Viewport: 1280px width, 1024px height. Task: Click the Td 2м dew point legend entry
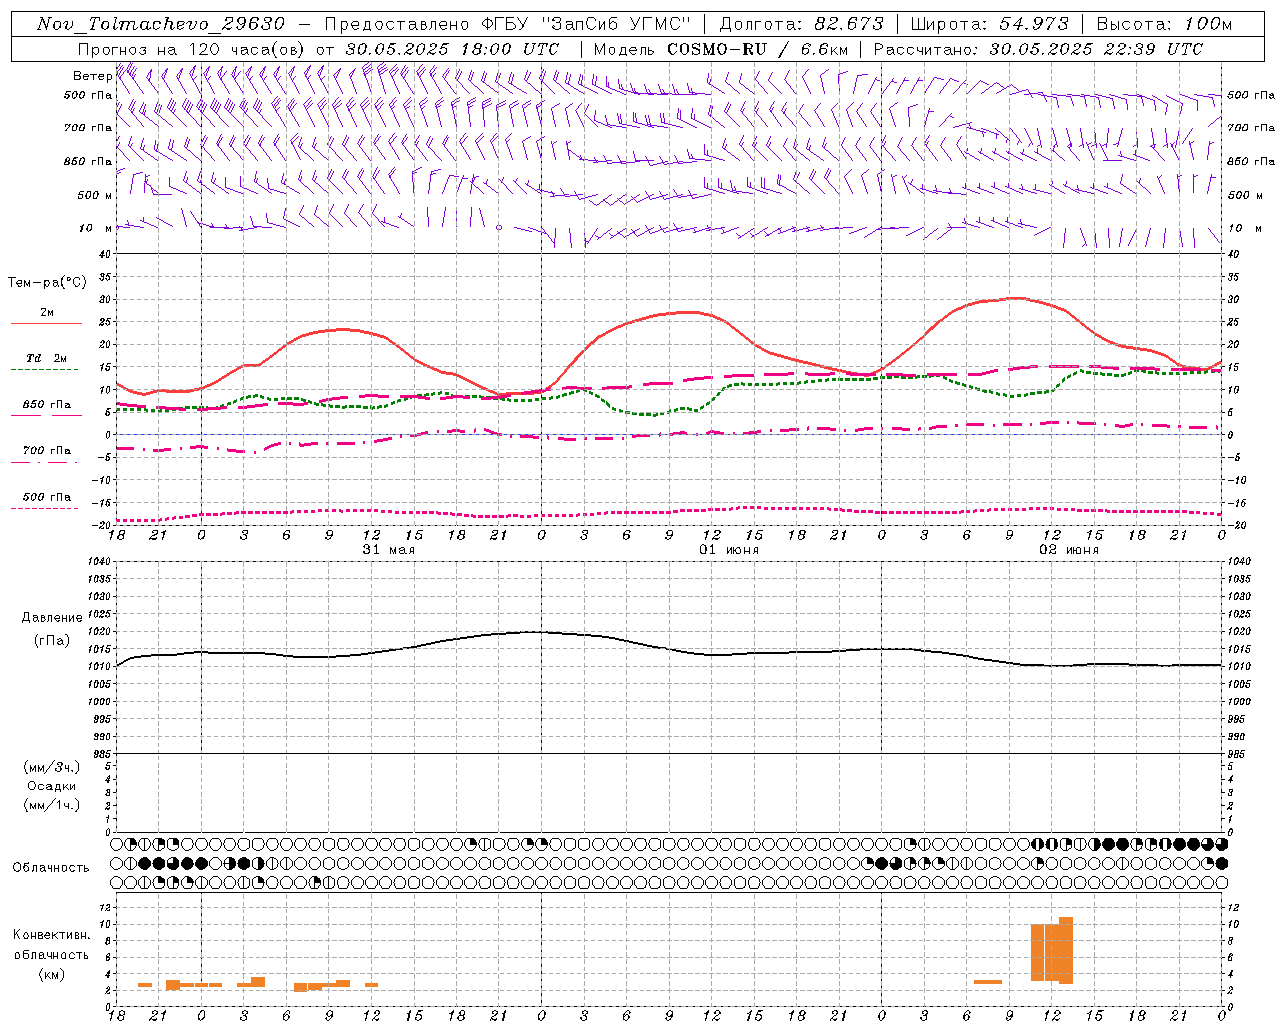[x=46, y=358]
